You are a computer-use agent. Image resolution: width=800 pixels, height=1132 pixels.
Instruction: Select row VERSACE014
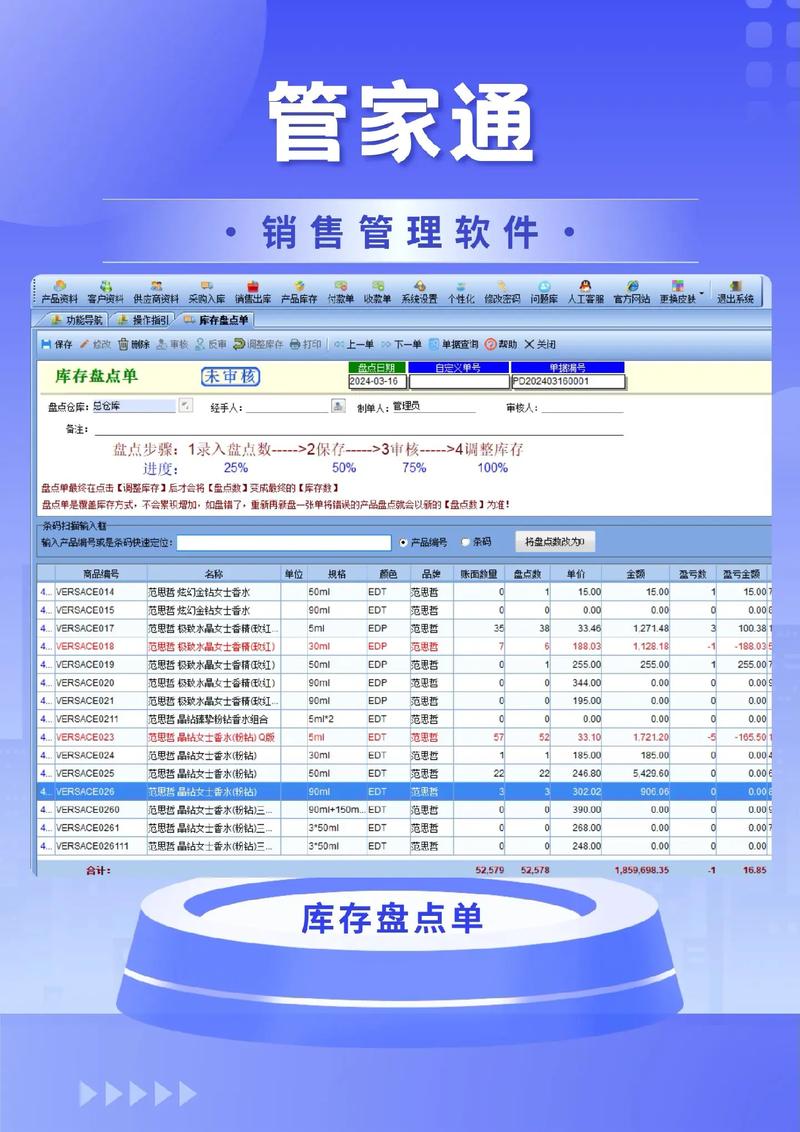click(404, 592)
